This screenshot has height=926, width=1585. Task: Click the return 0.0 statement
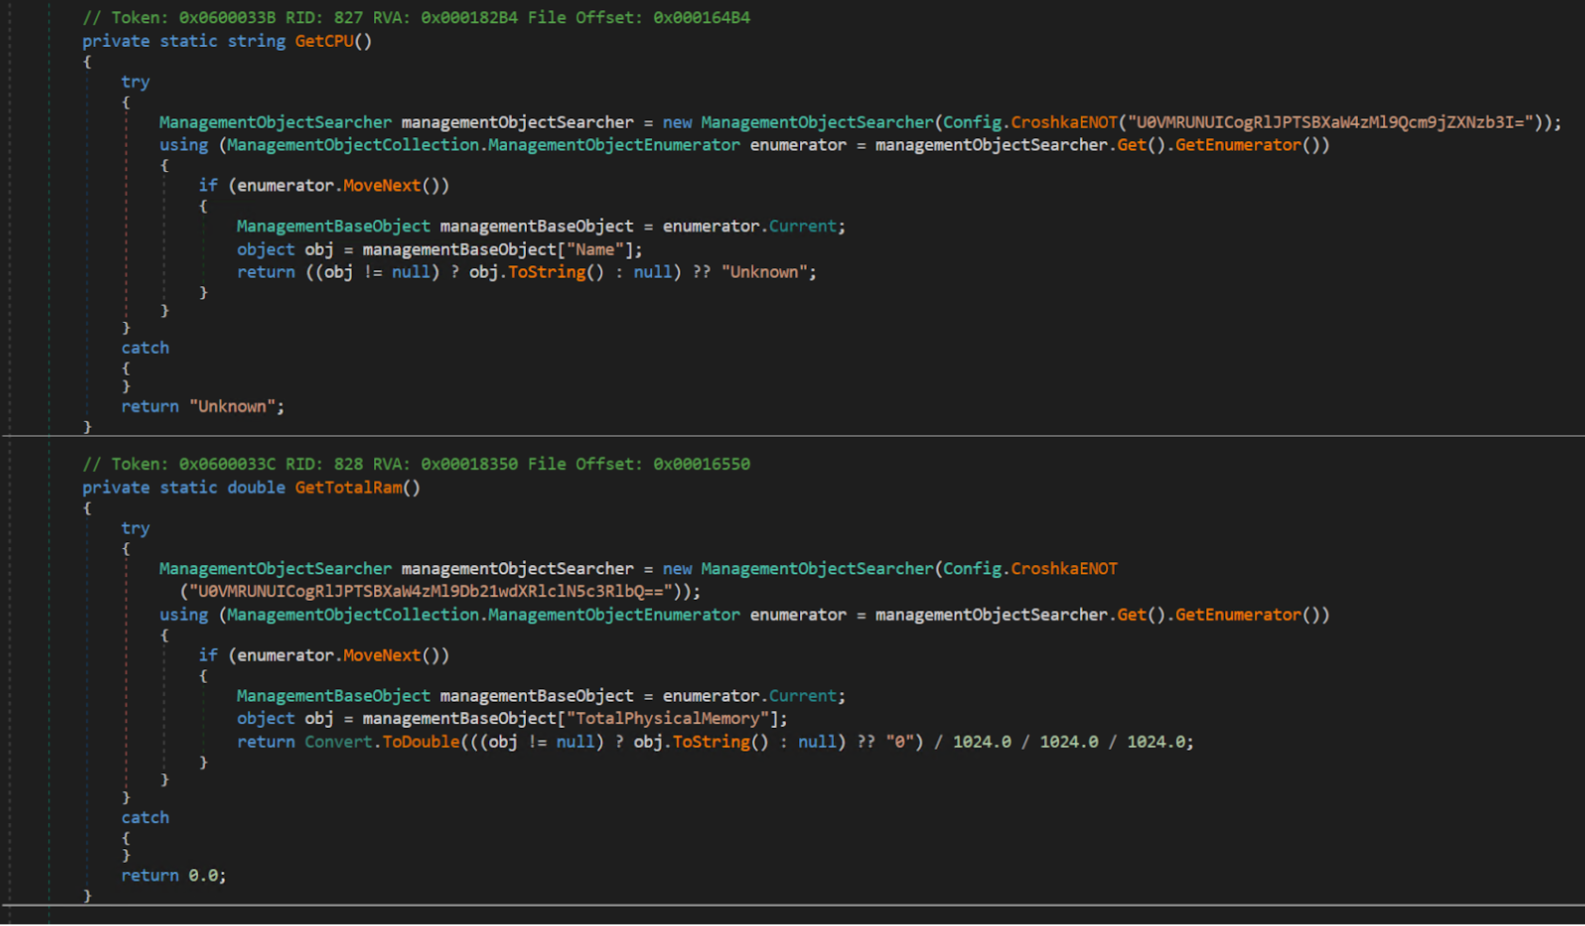point(173,876)
